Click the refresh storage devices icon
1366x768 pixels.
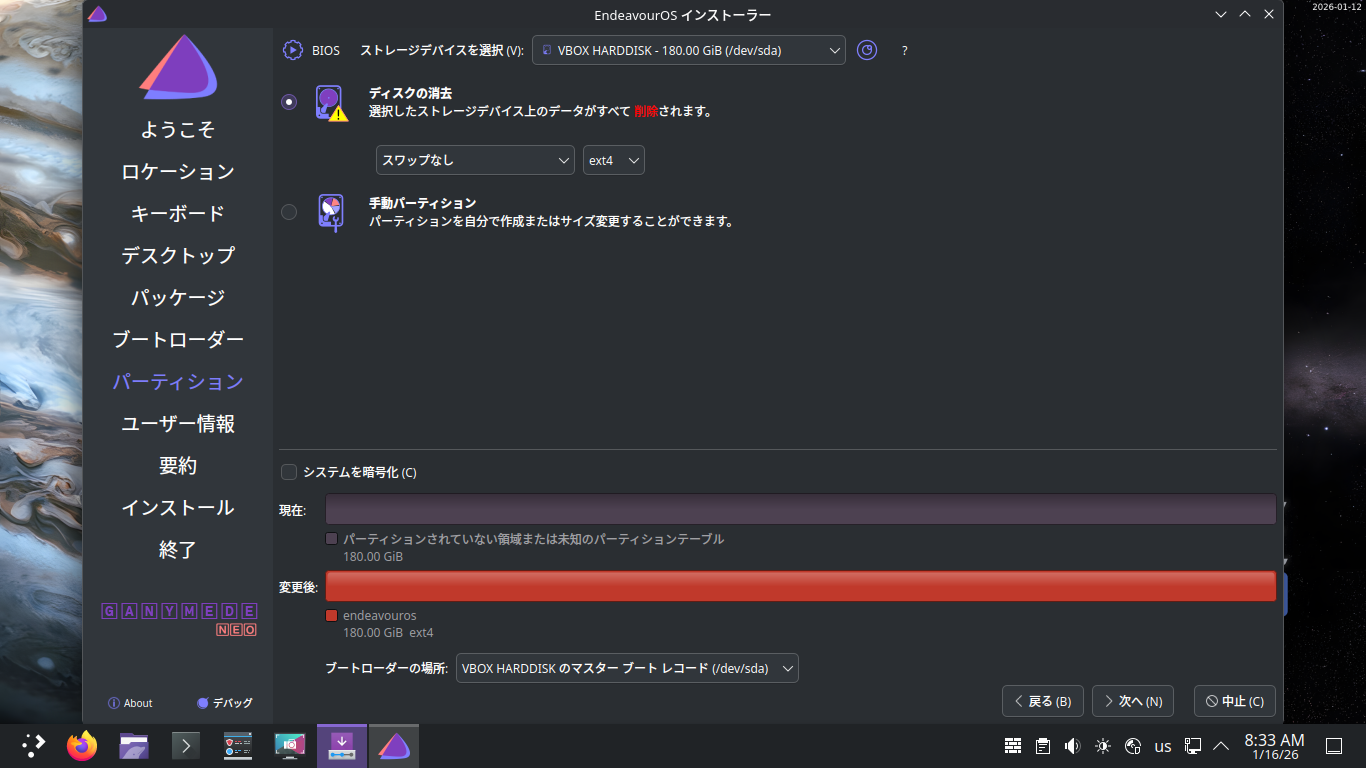coord(867,50)
